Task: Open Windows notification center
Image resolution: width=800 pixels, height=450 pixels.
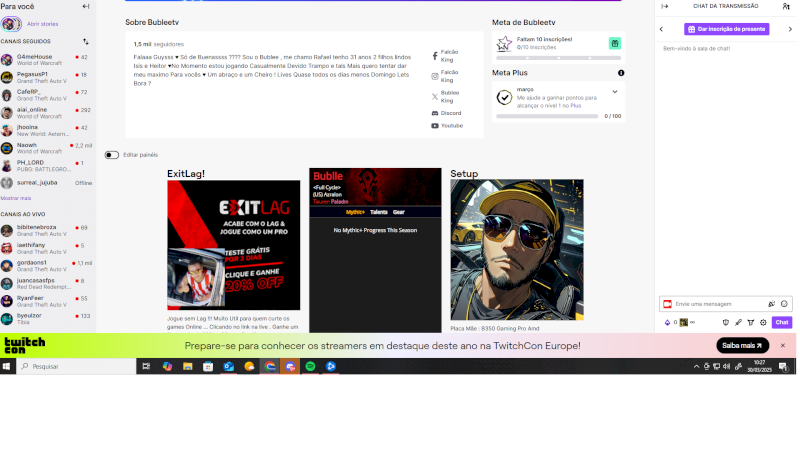Action: 784,366
